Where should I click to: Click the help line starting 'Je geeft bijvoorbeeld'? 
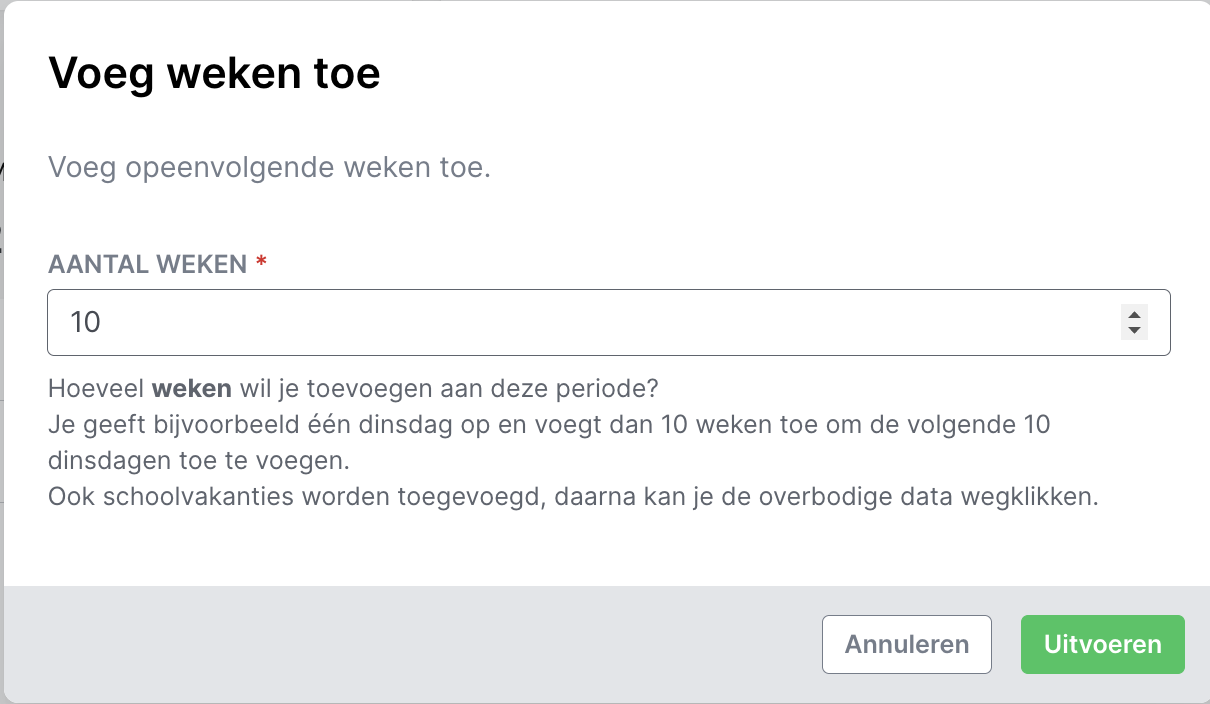coord(548,424)
